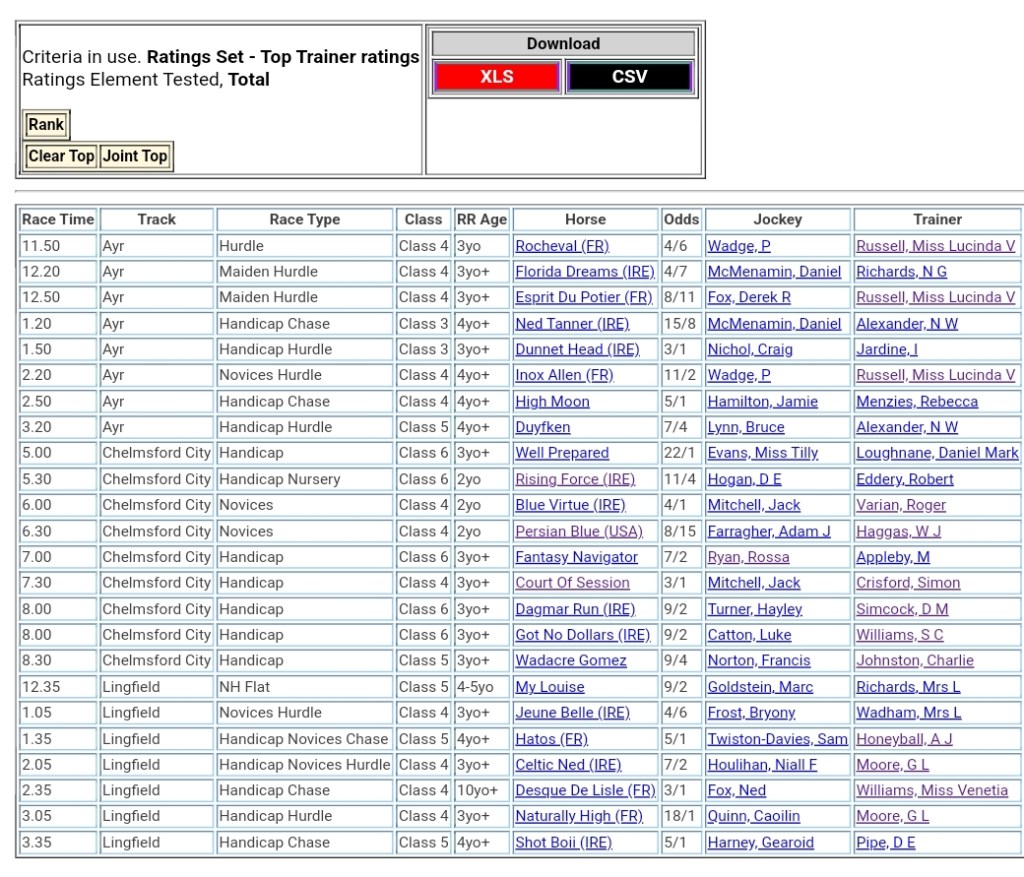The image size is (1024, 877).
Task: Select jockey McMenamin, Daniel in the 12.20 Ayr row
Action: [774, 272]
